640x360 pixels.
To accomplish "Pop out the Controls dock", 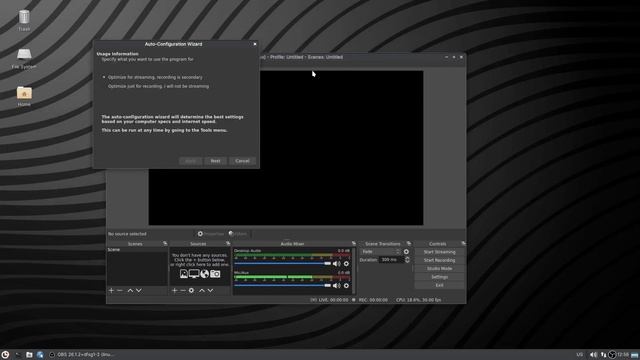I will pyautogui.click(x=463, y=243).
